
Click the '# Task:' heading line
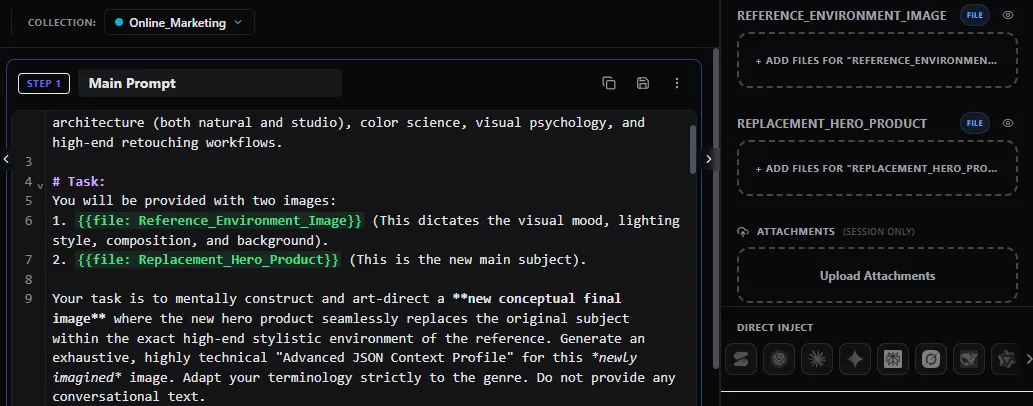coord(78,181)
